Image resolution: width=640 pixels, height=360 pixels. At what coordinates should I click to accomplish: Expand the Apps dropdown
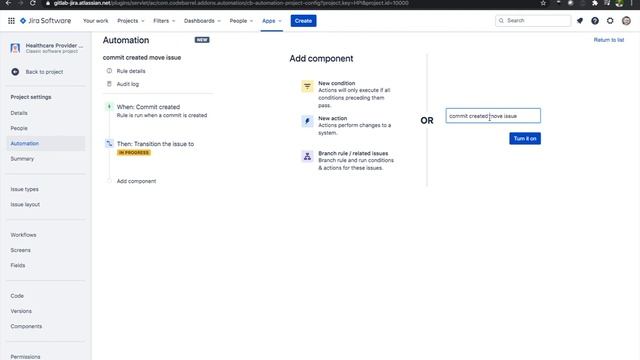pos(272,21)
